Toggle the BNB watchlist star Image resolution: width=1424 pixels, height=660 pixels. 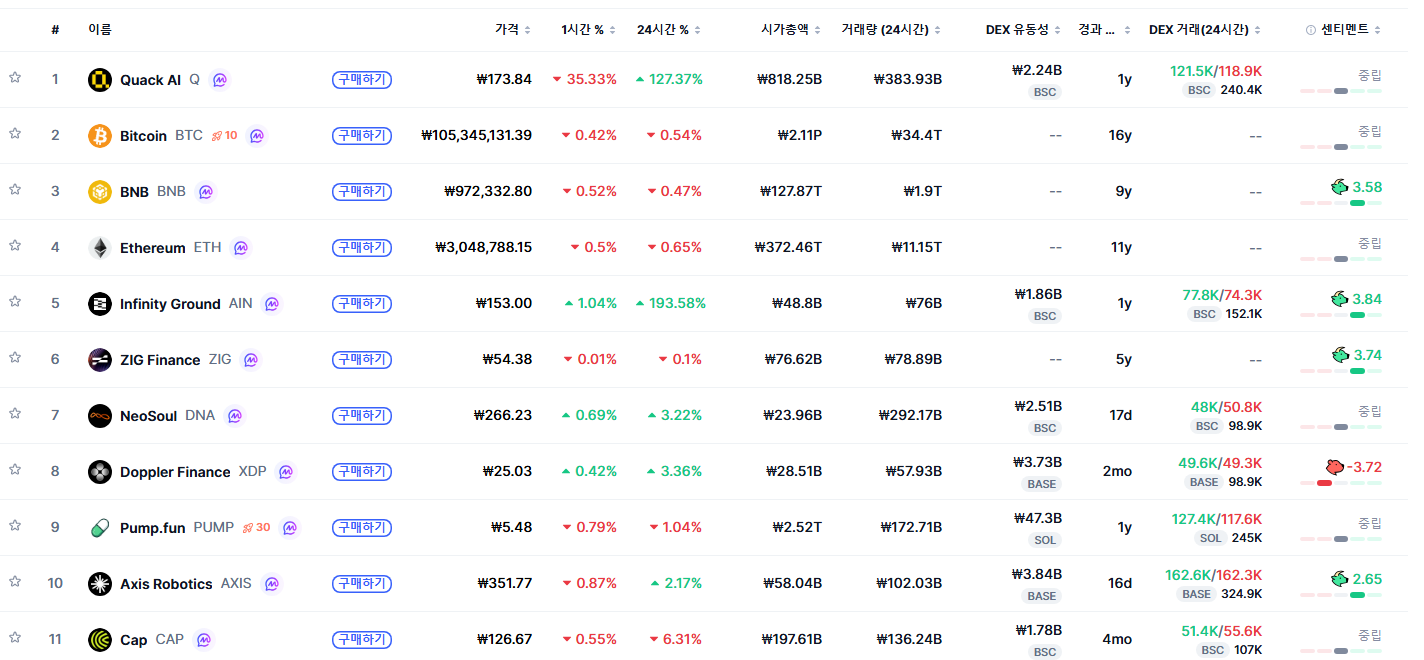click(x=15, y=190)
